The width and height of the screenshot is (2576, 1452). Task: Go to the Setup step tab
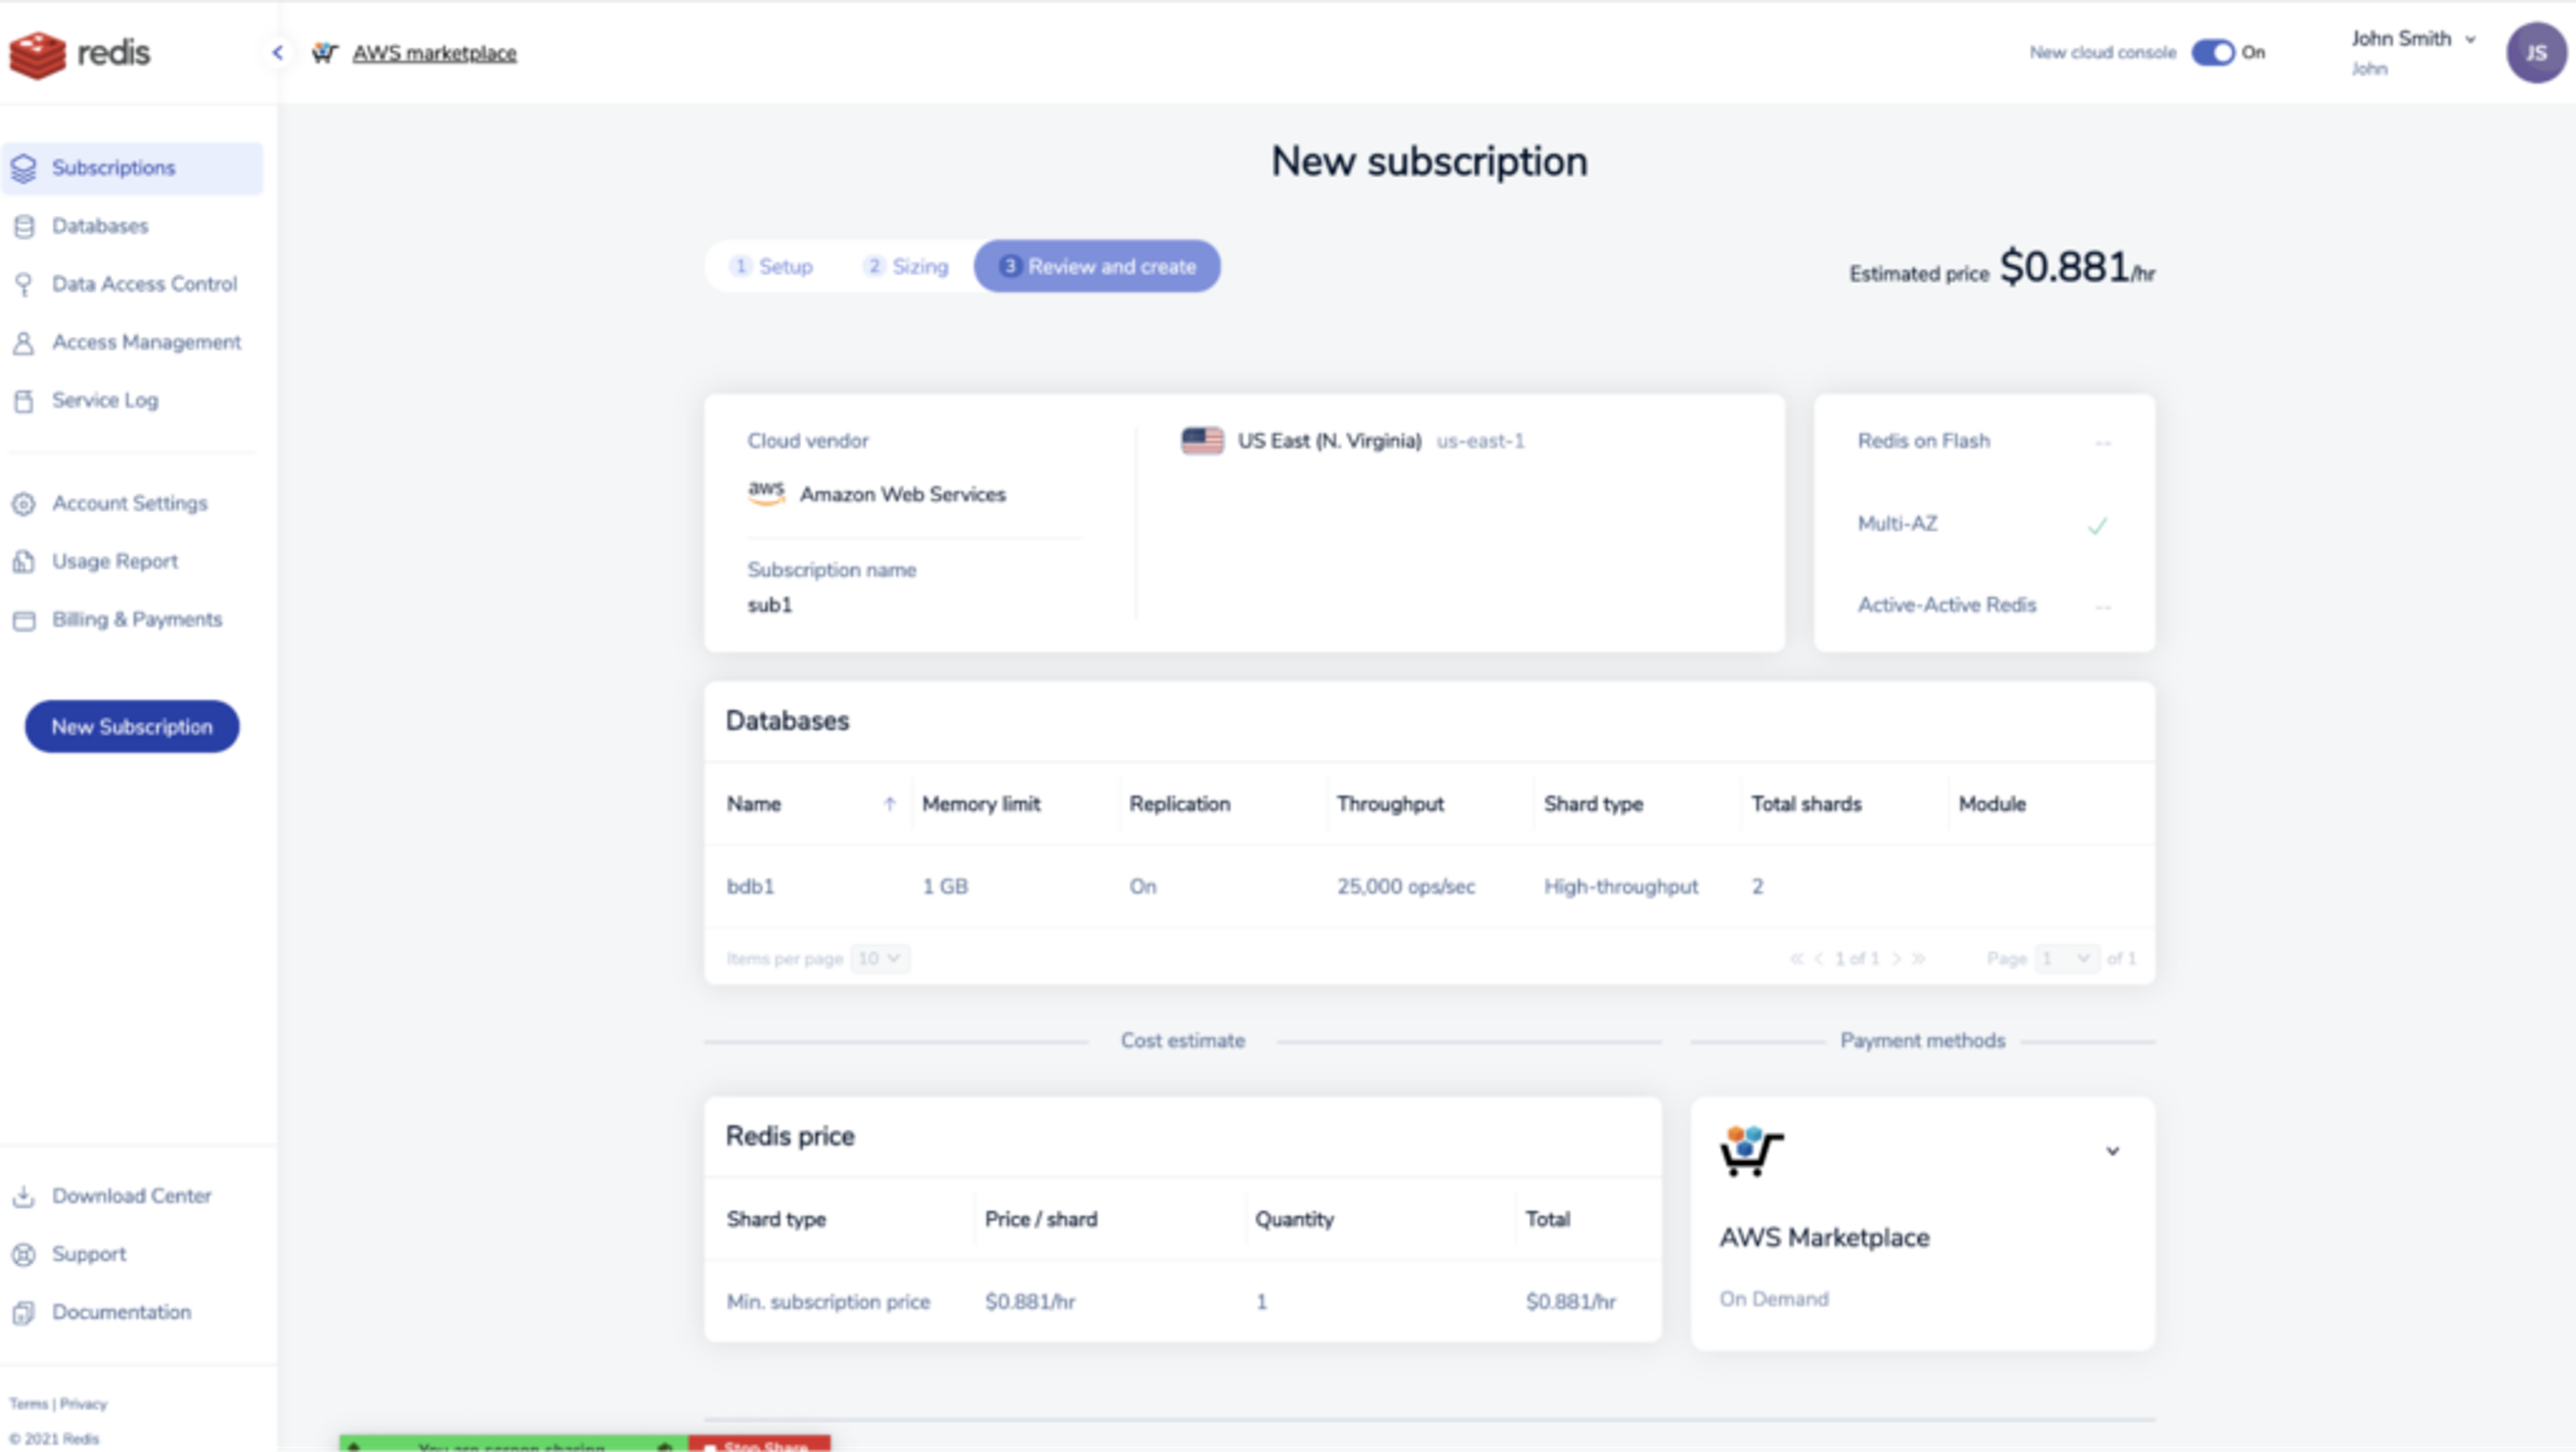point(772,267)
